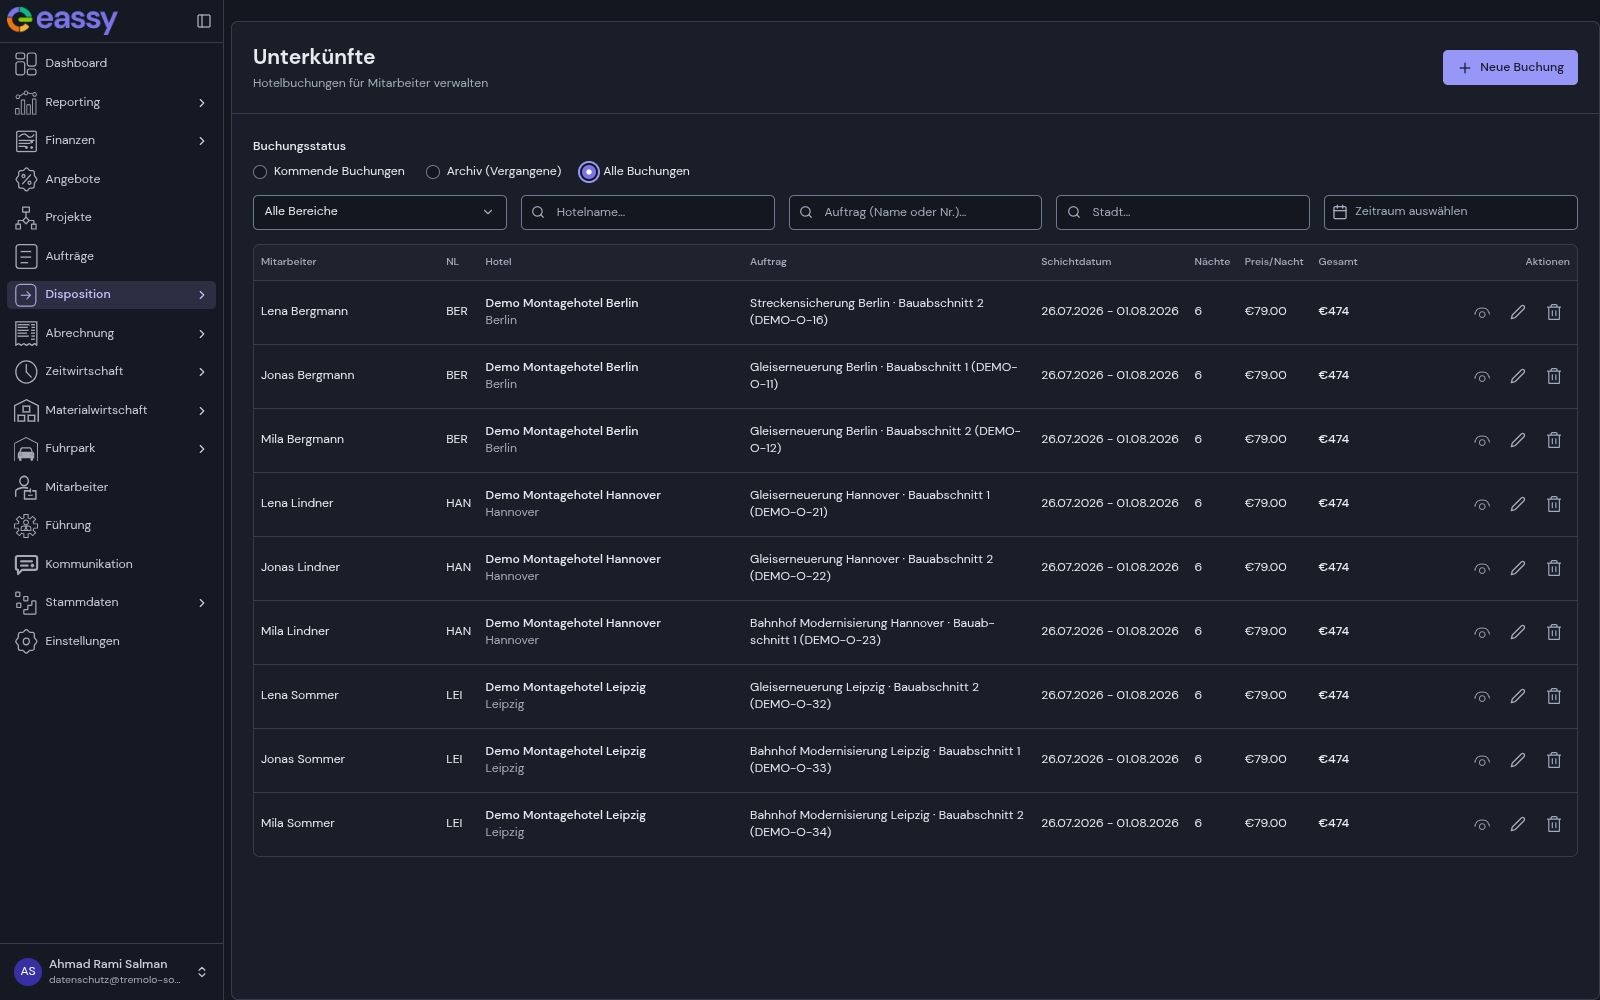Open Mitarbeiter in the sidebar
Screen dimensions: 1600x1000
tap(111, 487)
